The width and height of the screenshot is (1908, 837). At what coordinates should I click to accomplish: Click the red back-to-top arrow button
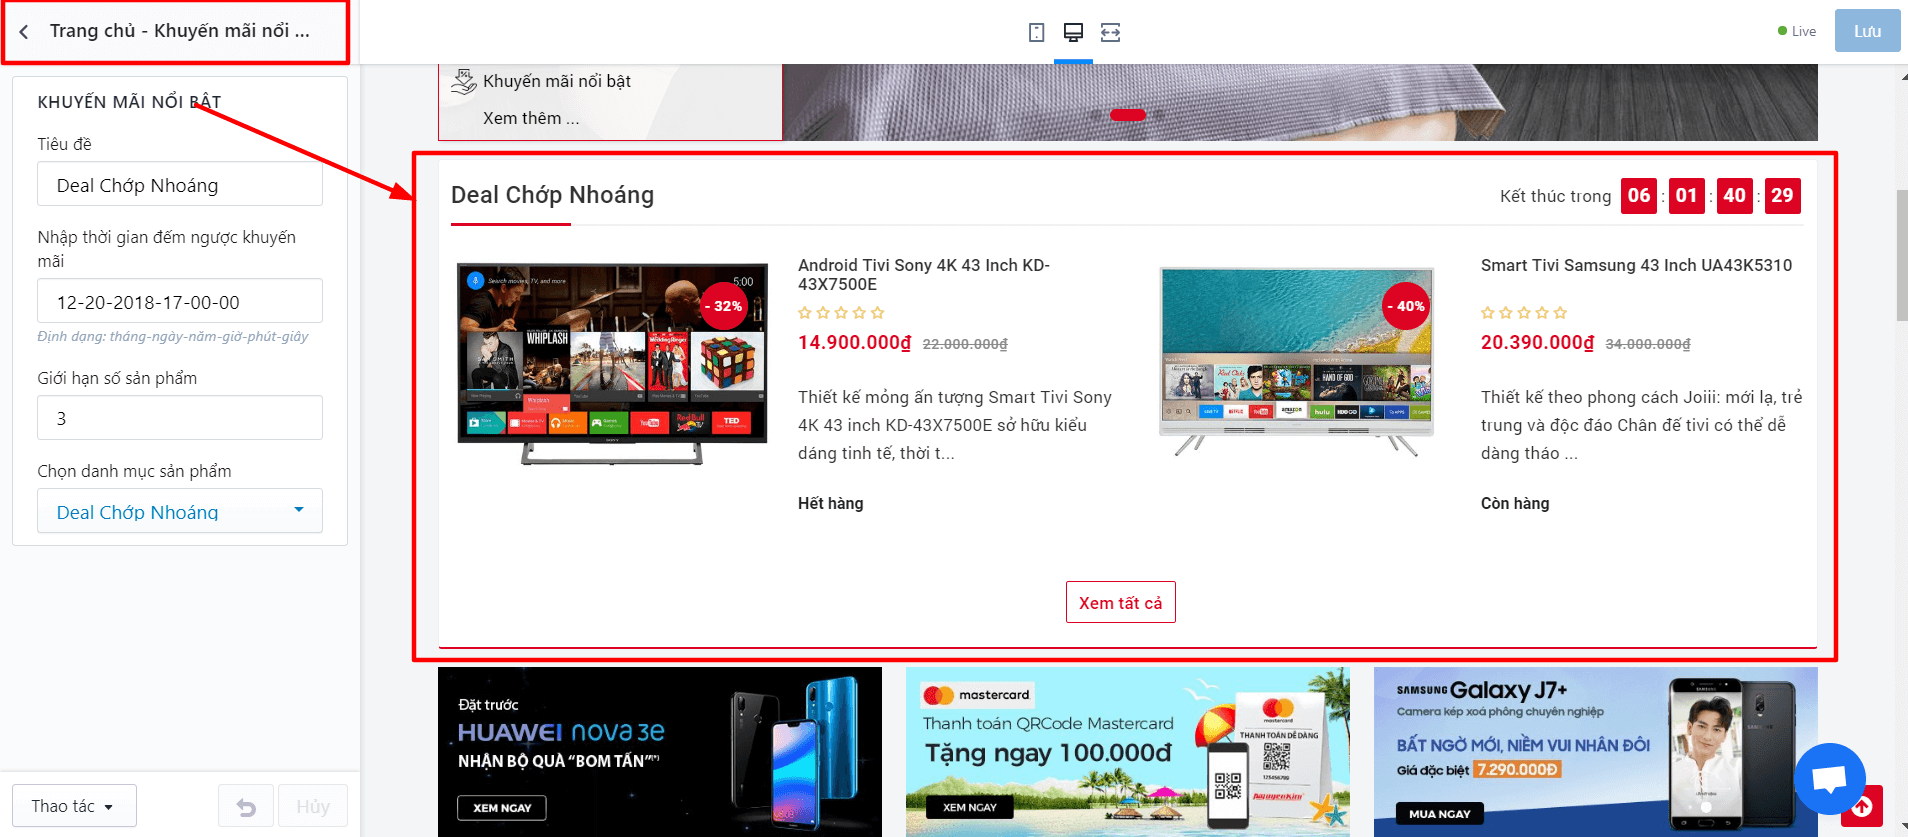[1863, 806]
